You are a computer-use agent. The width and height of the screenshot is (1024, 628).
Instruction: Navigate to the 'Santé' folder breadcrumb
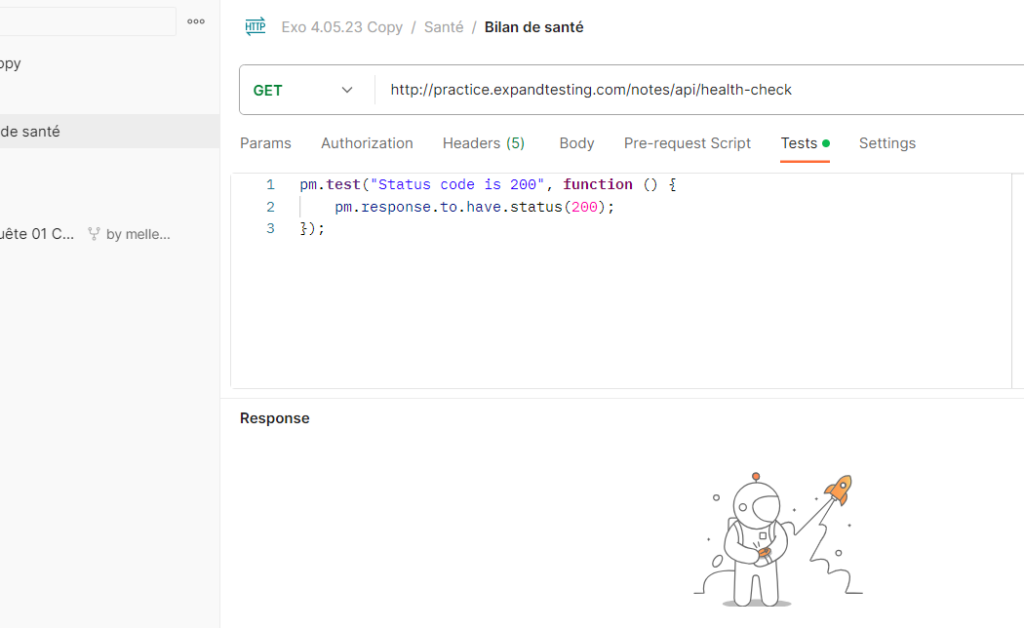pos(443,27)
